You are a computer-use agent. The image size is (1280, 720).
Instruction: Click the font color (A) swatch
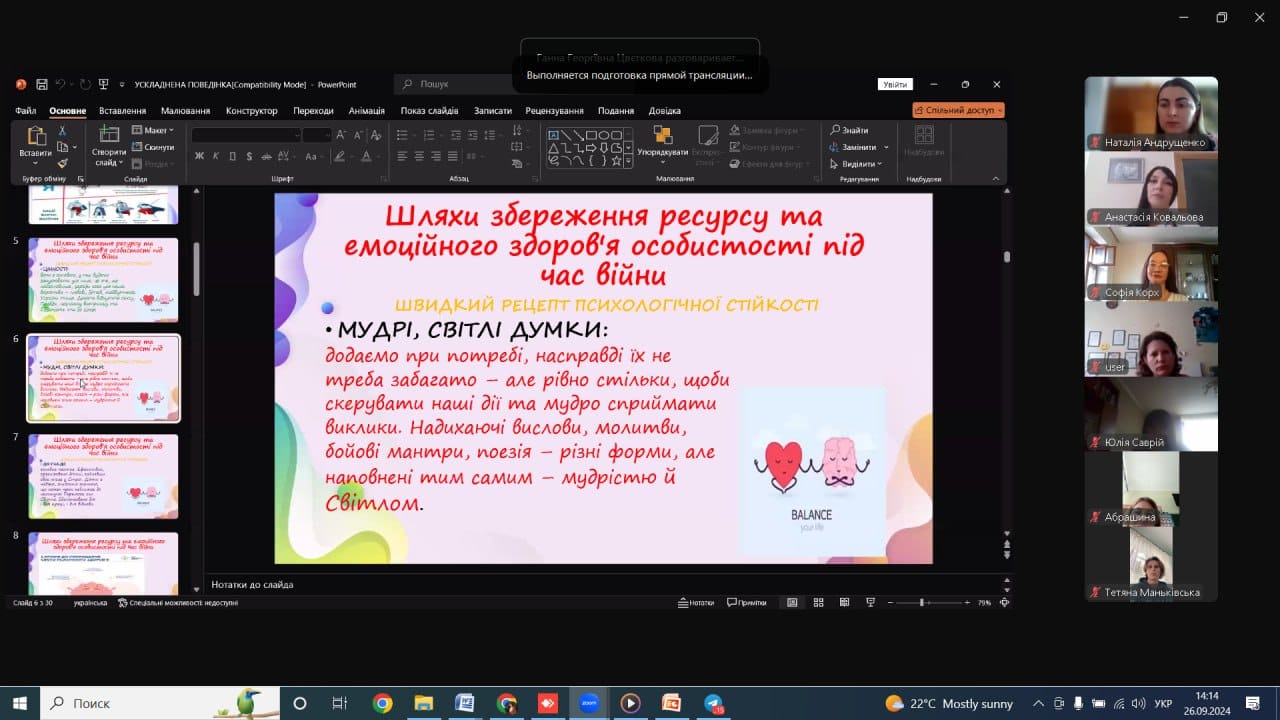coord(367,156)
